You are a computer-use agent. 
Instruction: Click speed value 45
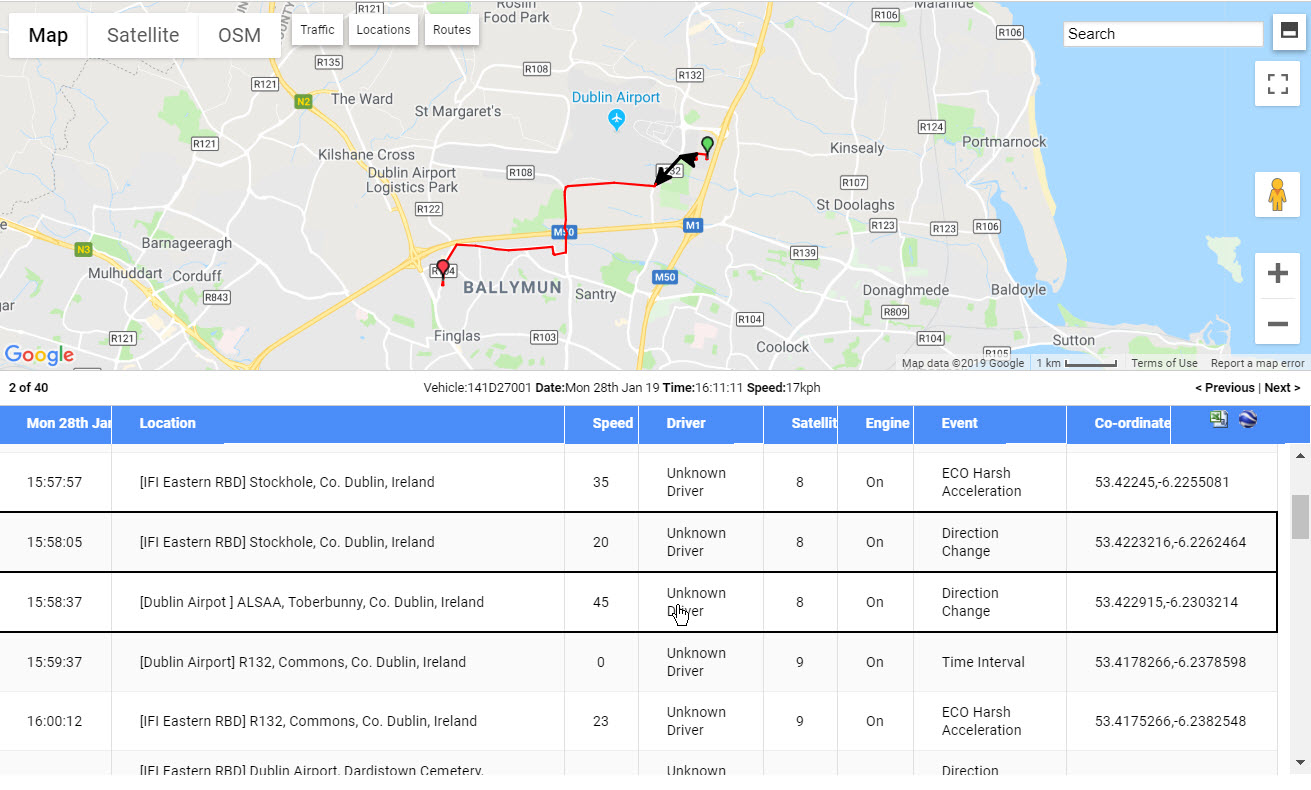(x=601, y=602)
